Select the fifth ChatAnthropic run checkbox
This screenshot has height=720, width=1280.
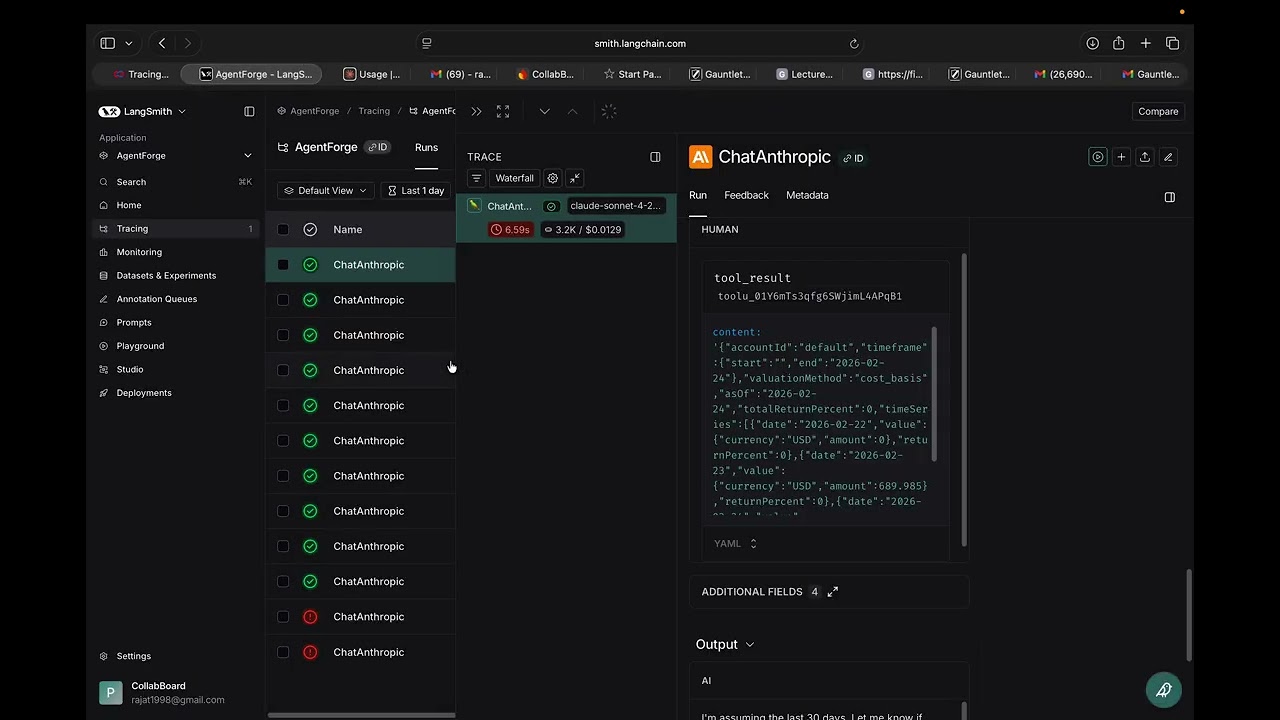283,405
